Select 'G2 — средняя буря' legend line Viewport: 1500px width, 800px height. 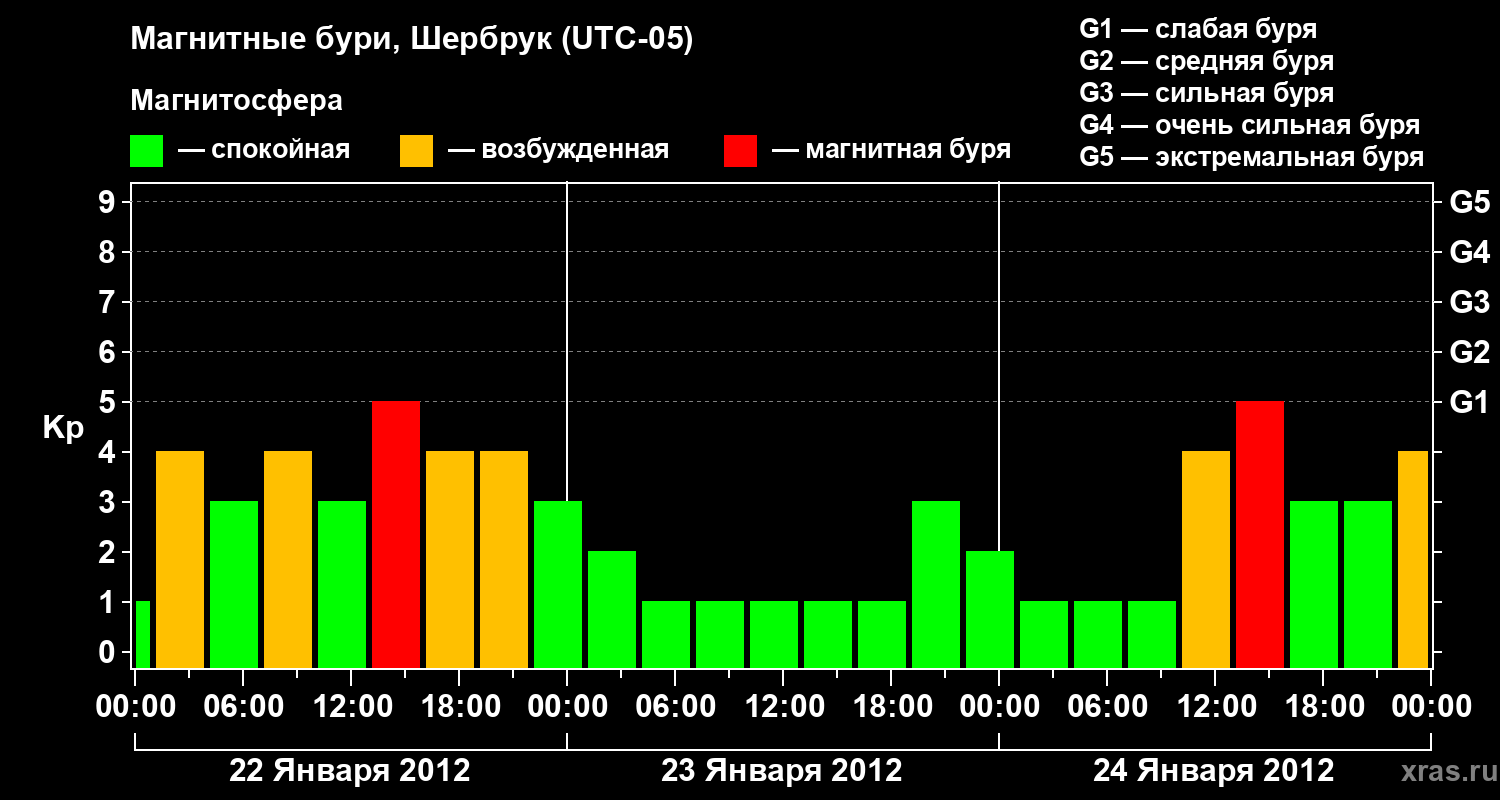point(1207,61)
